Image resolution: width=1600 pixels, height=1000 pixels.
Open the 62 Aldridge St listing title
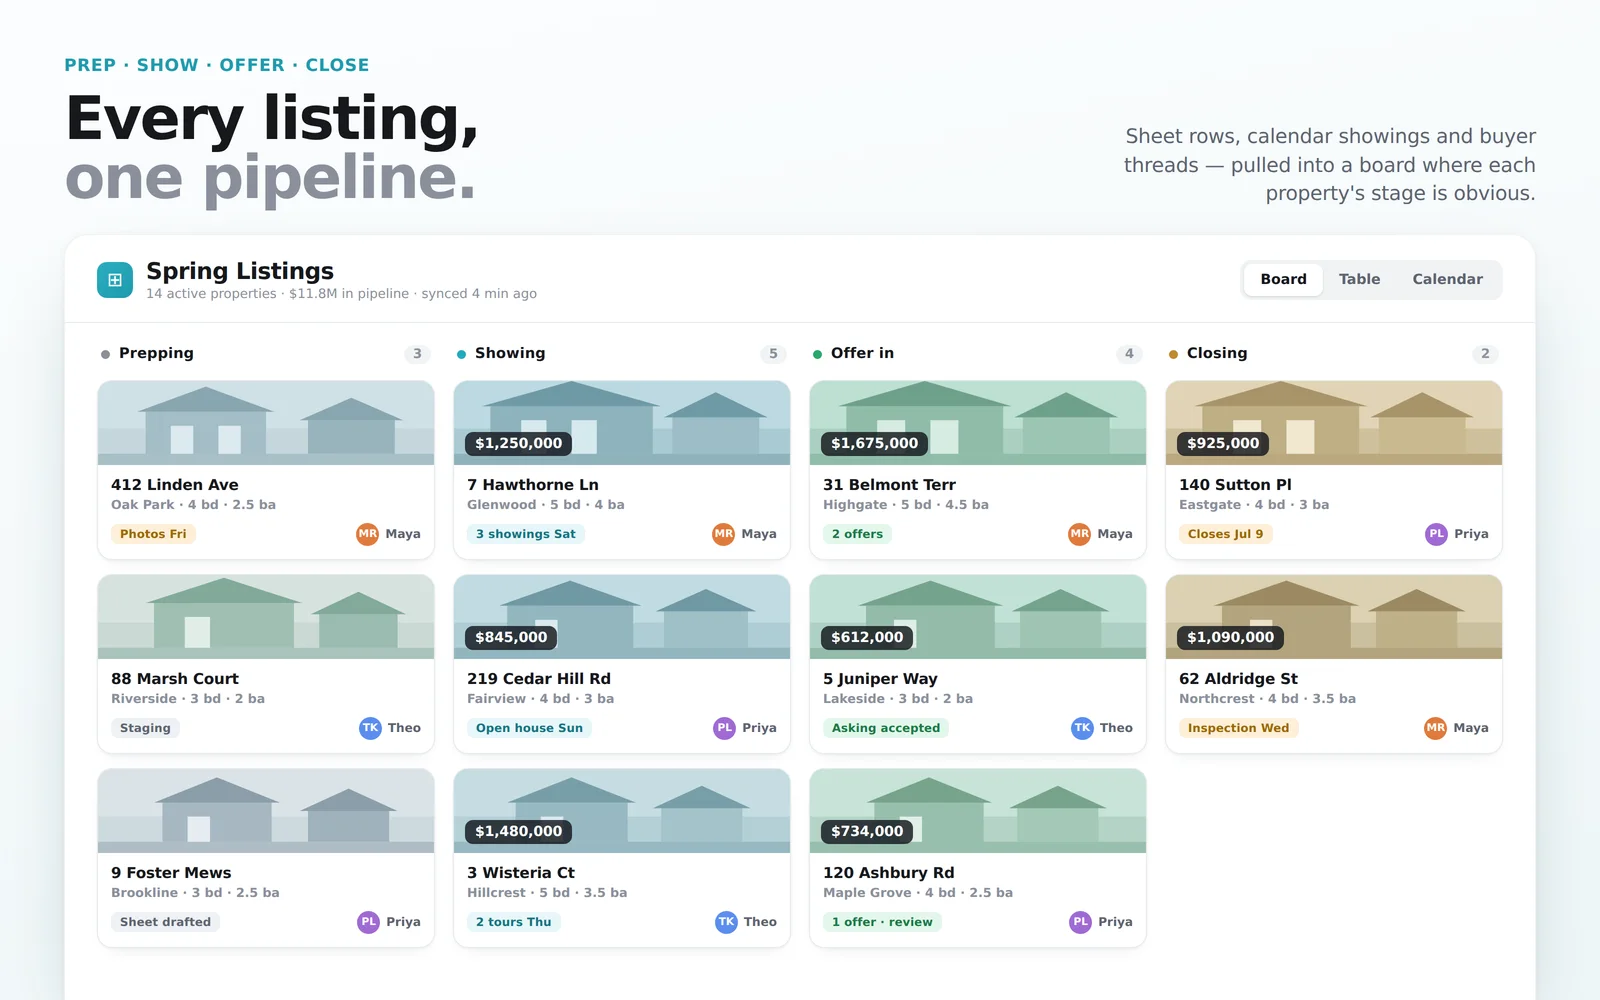click(1238, 679)
